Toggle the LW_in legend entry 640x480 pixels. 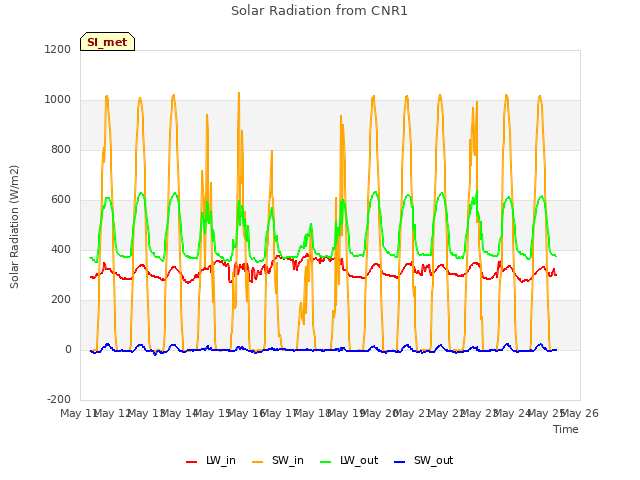point(211,460)
